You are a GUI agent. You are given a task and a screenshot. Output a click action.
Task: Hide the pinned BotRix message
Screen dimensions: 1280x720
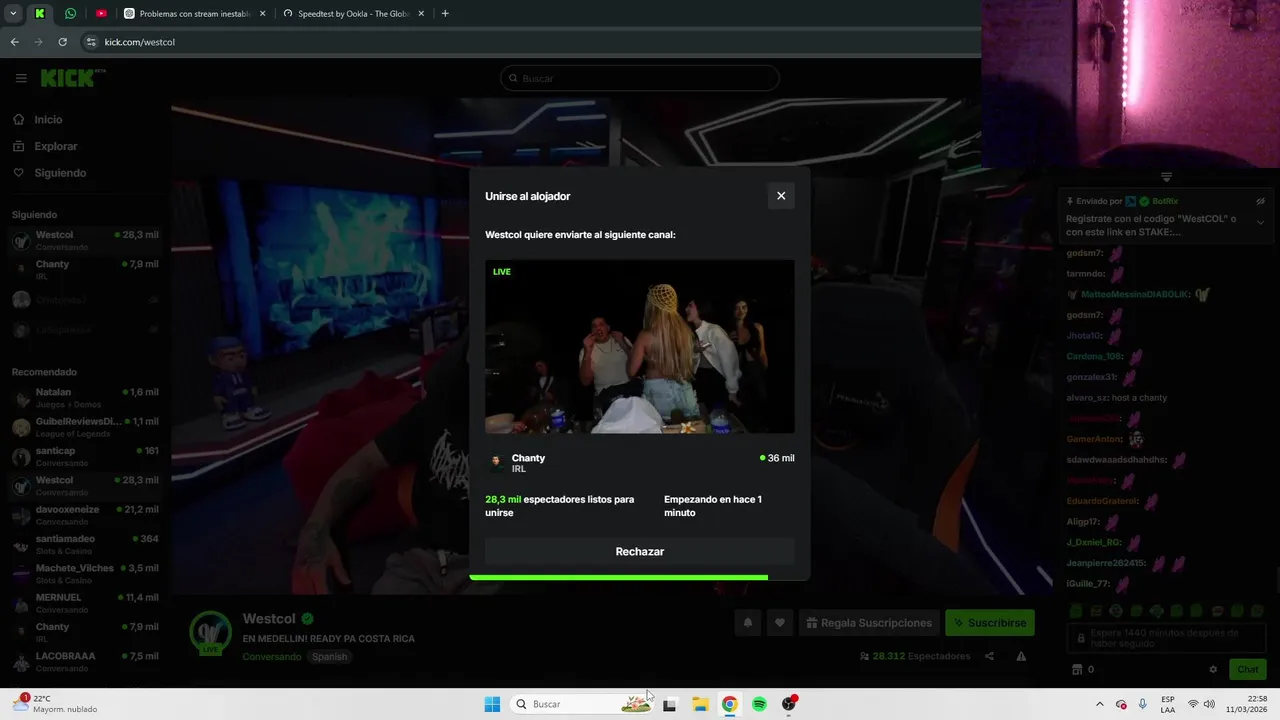click(x=1260, y=201)
